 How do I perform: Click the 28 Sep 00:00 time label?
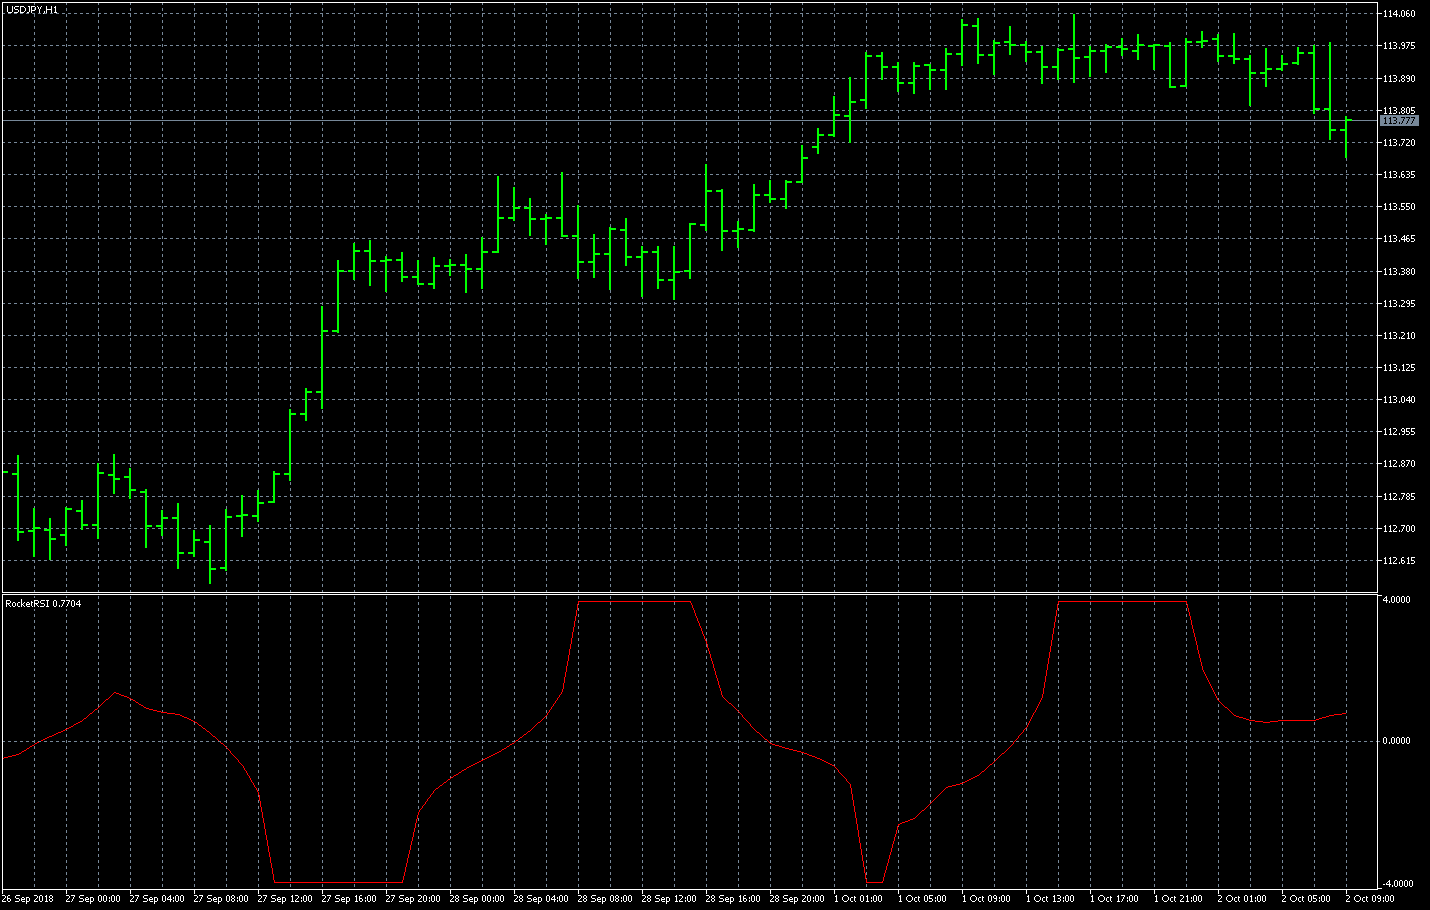coord(477,899)
